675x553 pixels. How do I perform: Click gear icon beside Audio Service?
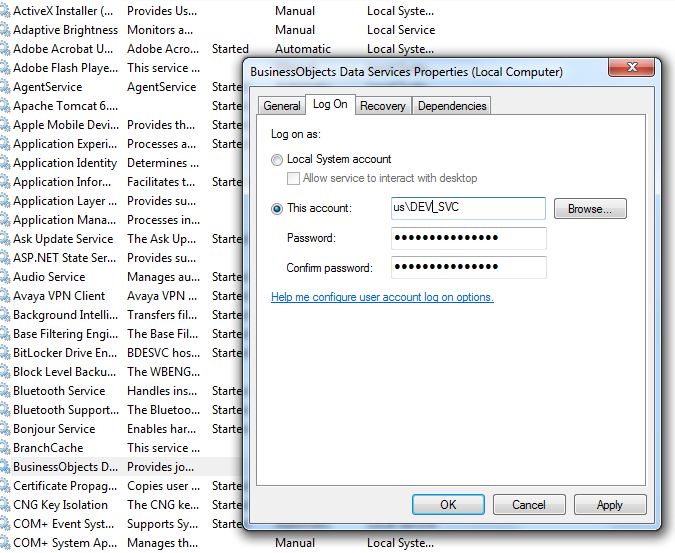pyautogui.click(x=5, y=277)
